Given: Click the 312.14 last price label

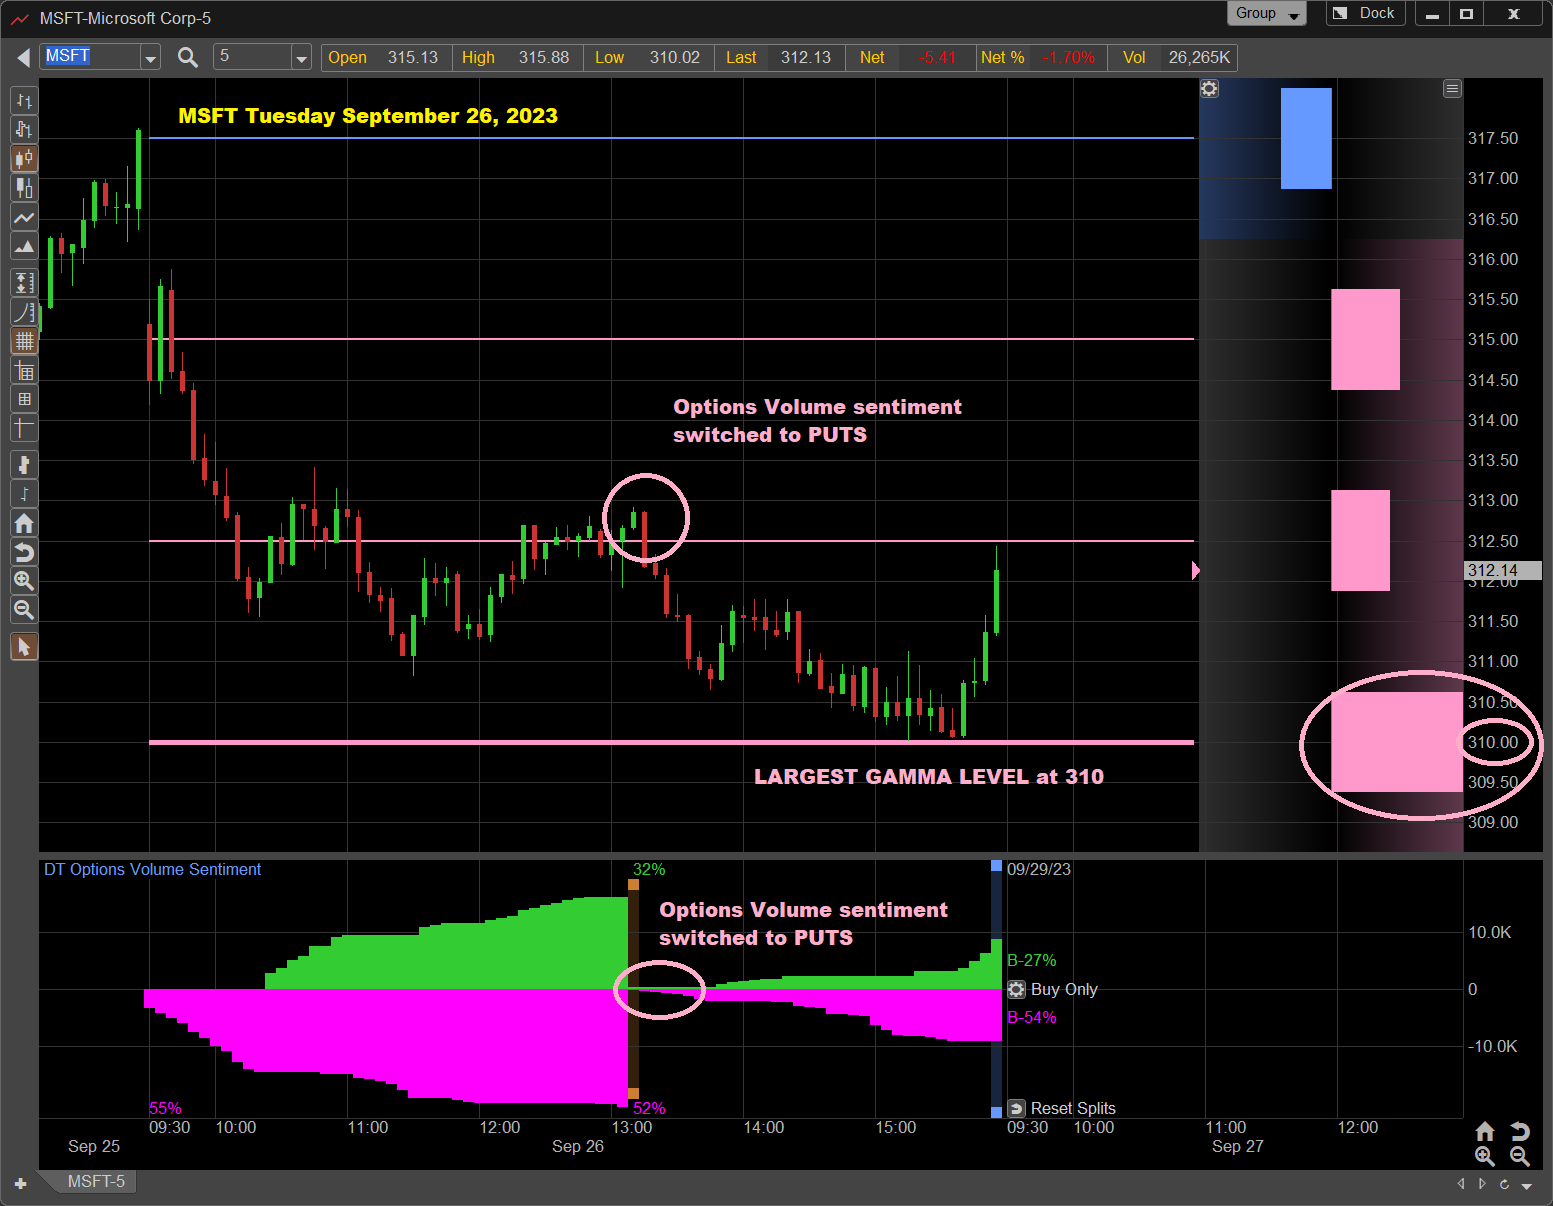Looking at the screenshot, I should point(1502,570).
